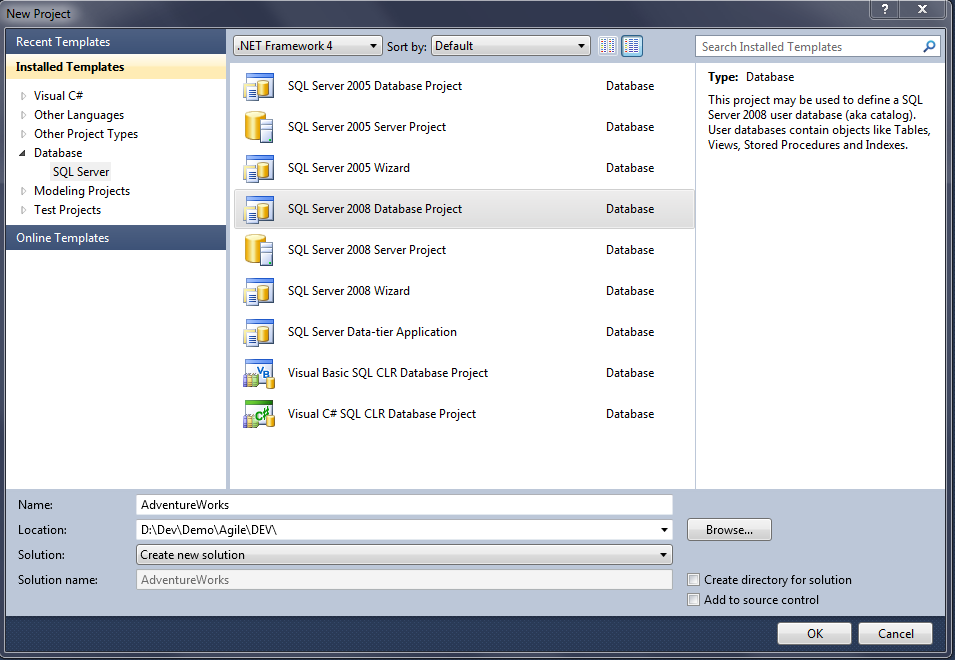Screen dimensions: 955x660
Task: Select 'SQL Server 2005 Wizard' text
Action: [348, 168]
